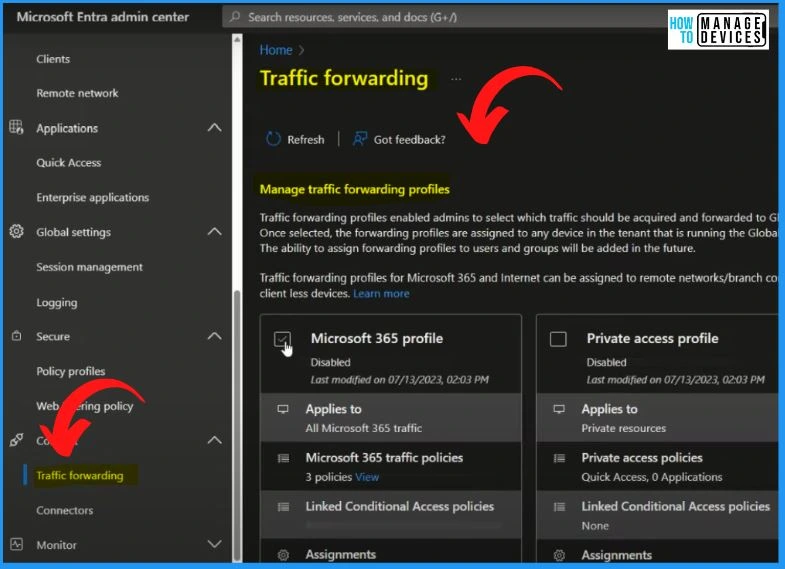Click the Got feedback? button

coord(399,139)
